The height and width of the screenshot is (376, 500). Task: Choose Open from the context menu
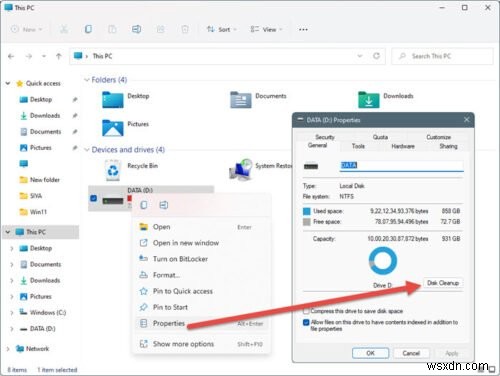(201, 227)
